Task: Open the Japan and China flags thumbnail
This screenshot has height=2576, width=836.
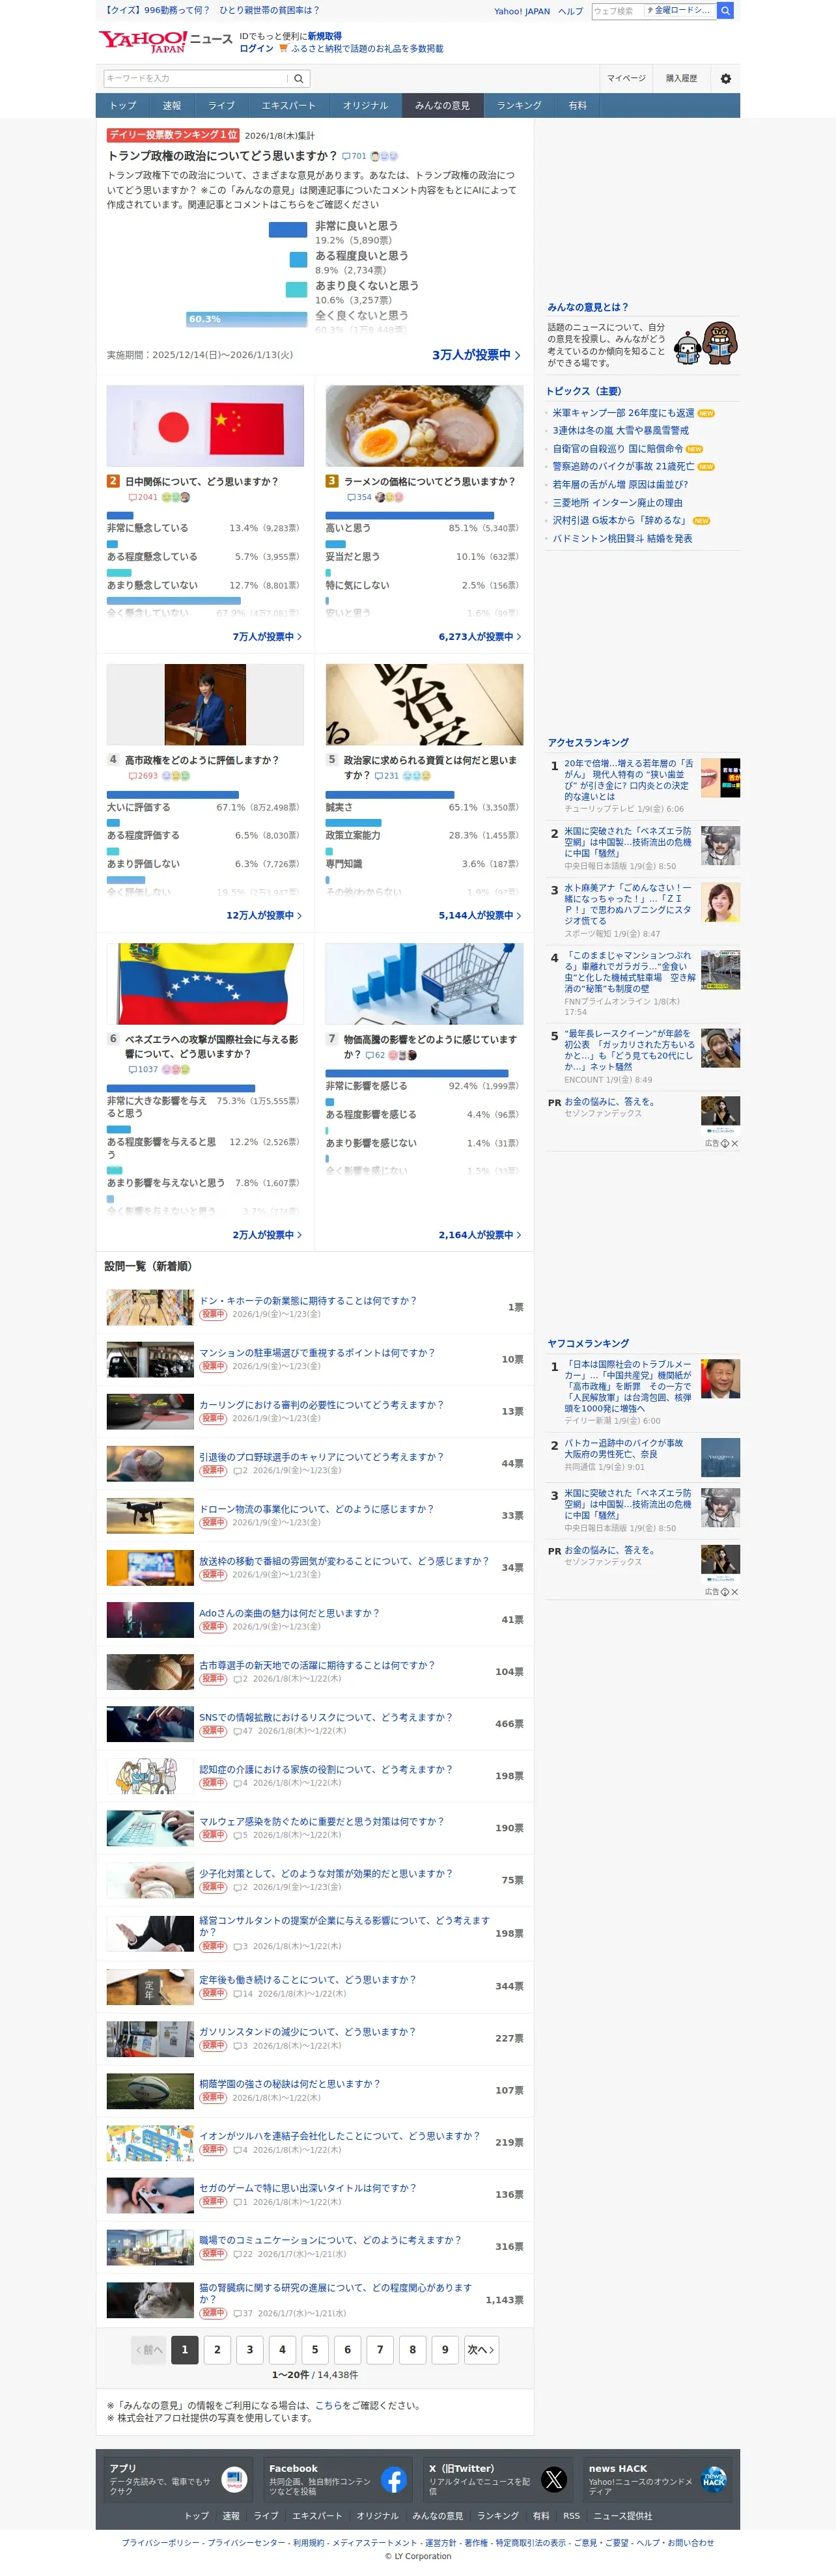Action: tap(205, 426)
